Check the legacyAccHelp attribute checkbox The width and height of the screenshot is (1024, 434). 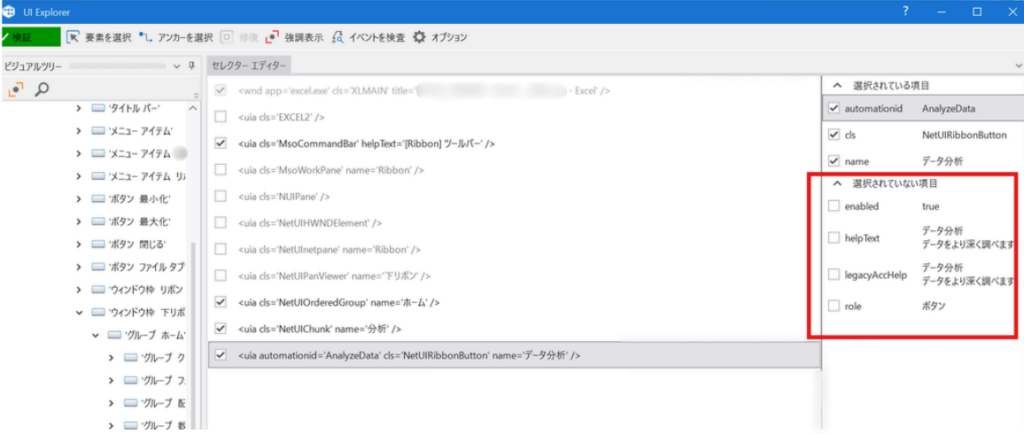(x=833, y=275)
